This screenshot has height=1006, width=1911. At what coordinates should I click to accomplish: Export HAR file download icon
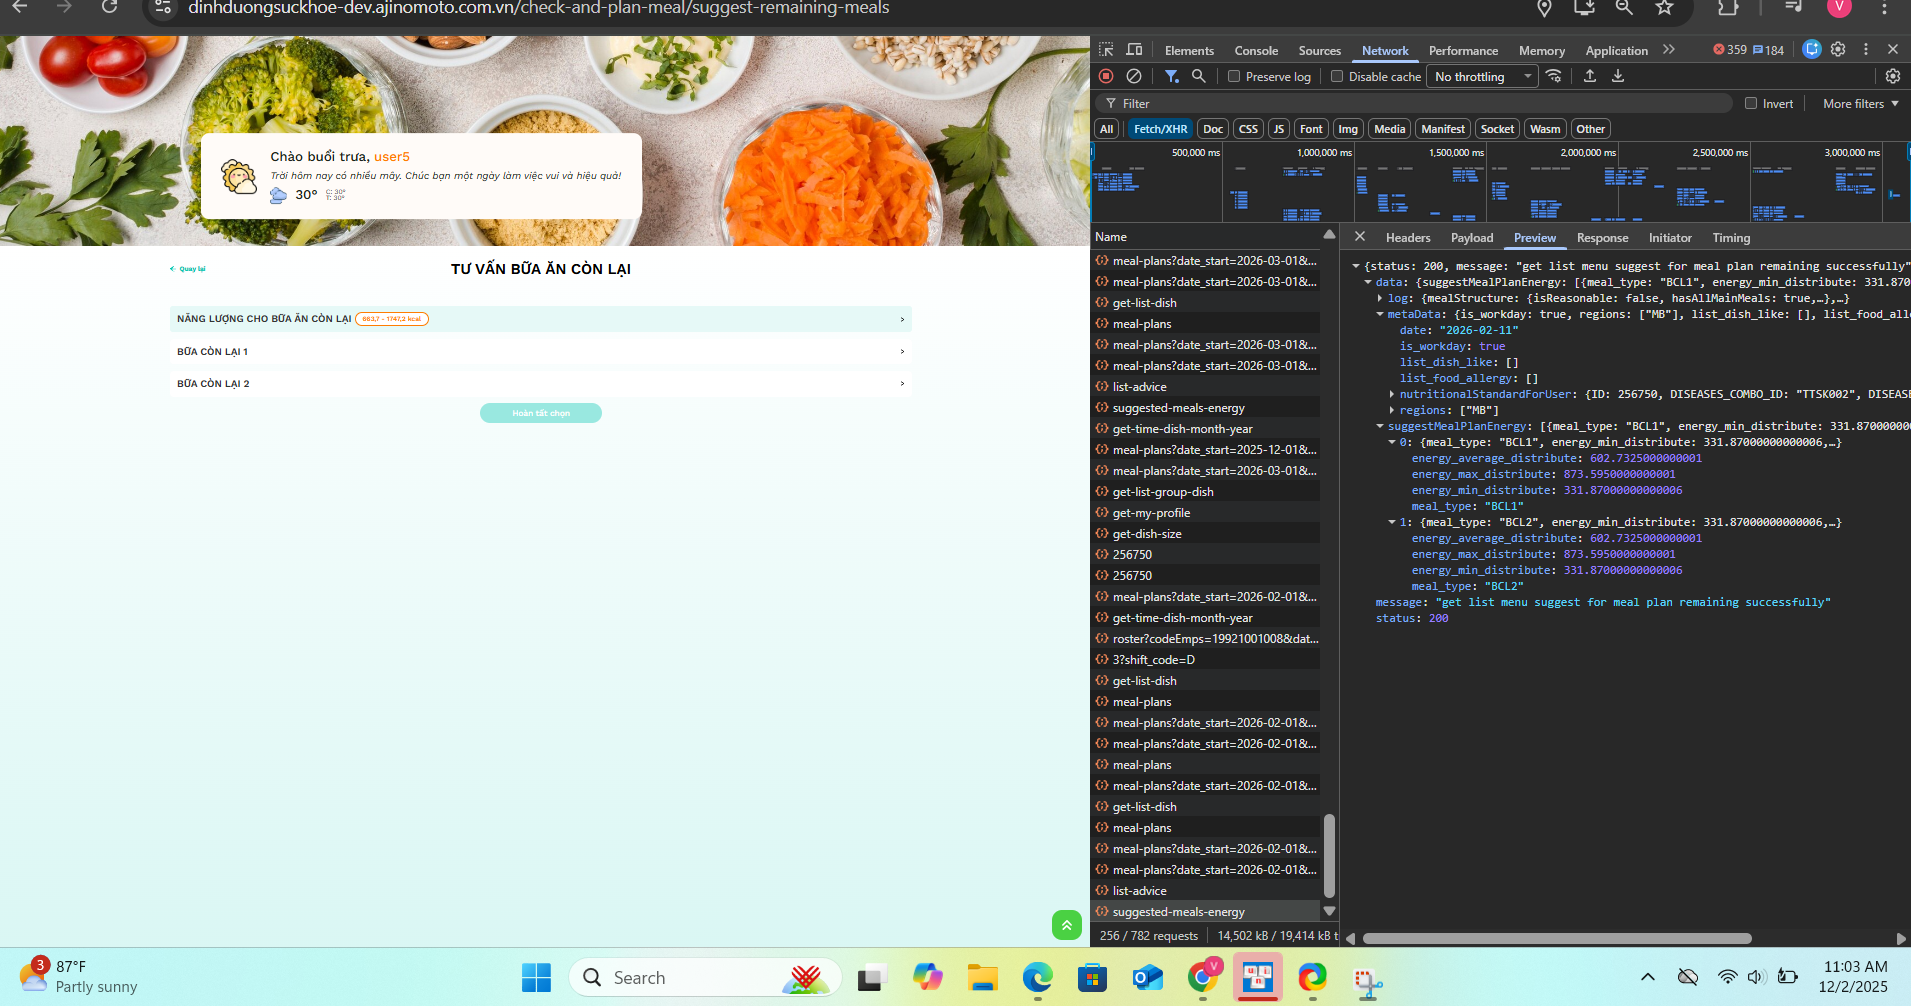coord(1618,76)
